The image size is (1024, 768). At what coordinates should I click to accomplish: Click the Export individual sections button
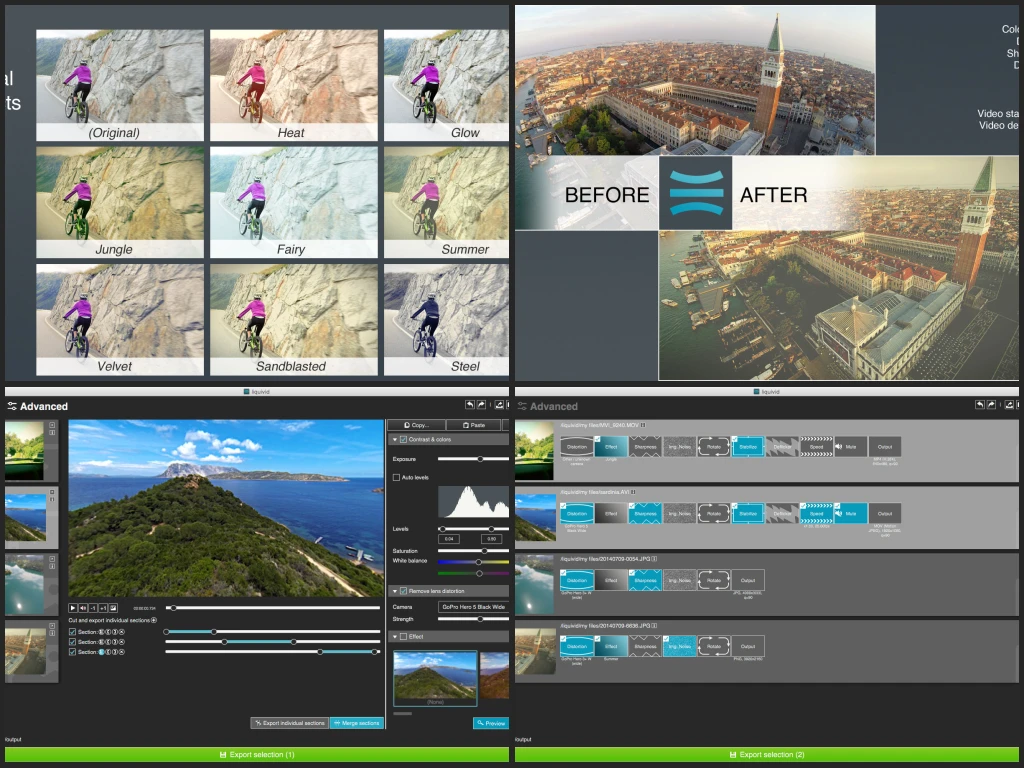point(289,723)
